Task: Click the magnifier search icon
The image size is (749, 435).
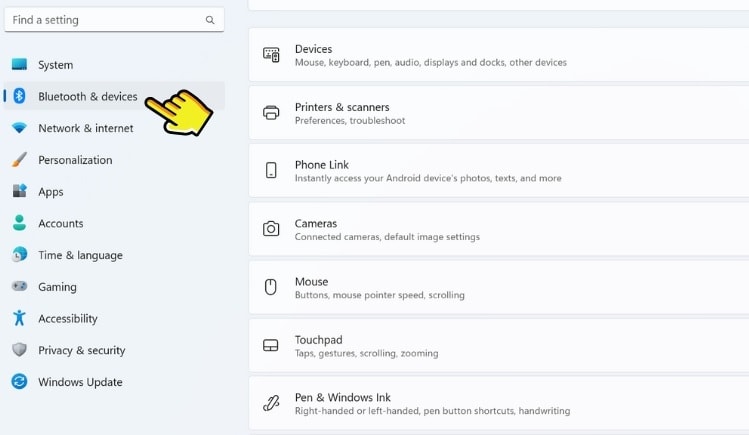Action: coord(210,20)
